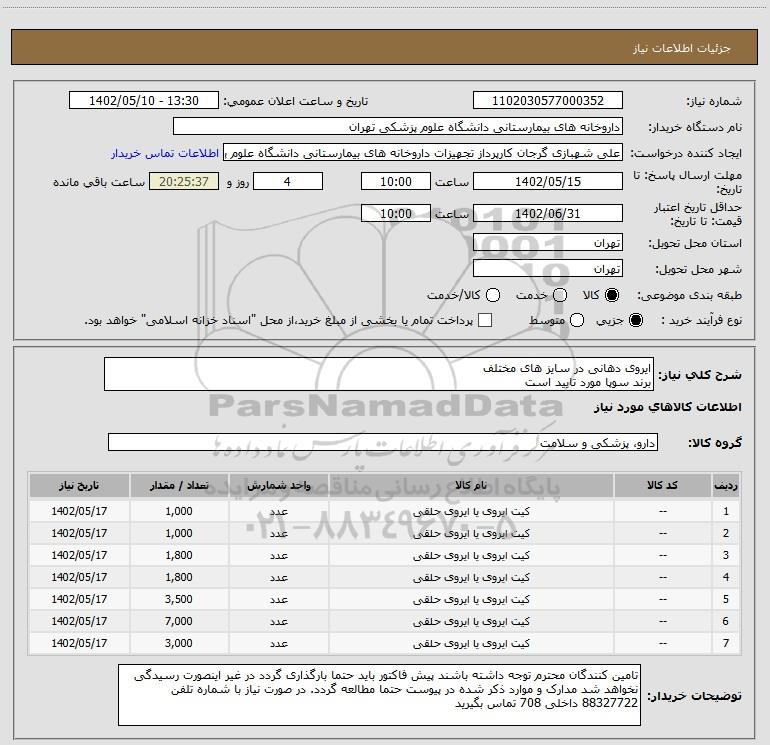The width and height of the screenshot is (770, 745).
Task: Click the کد کالا column header
Action: click(x=662, y=486)
